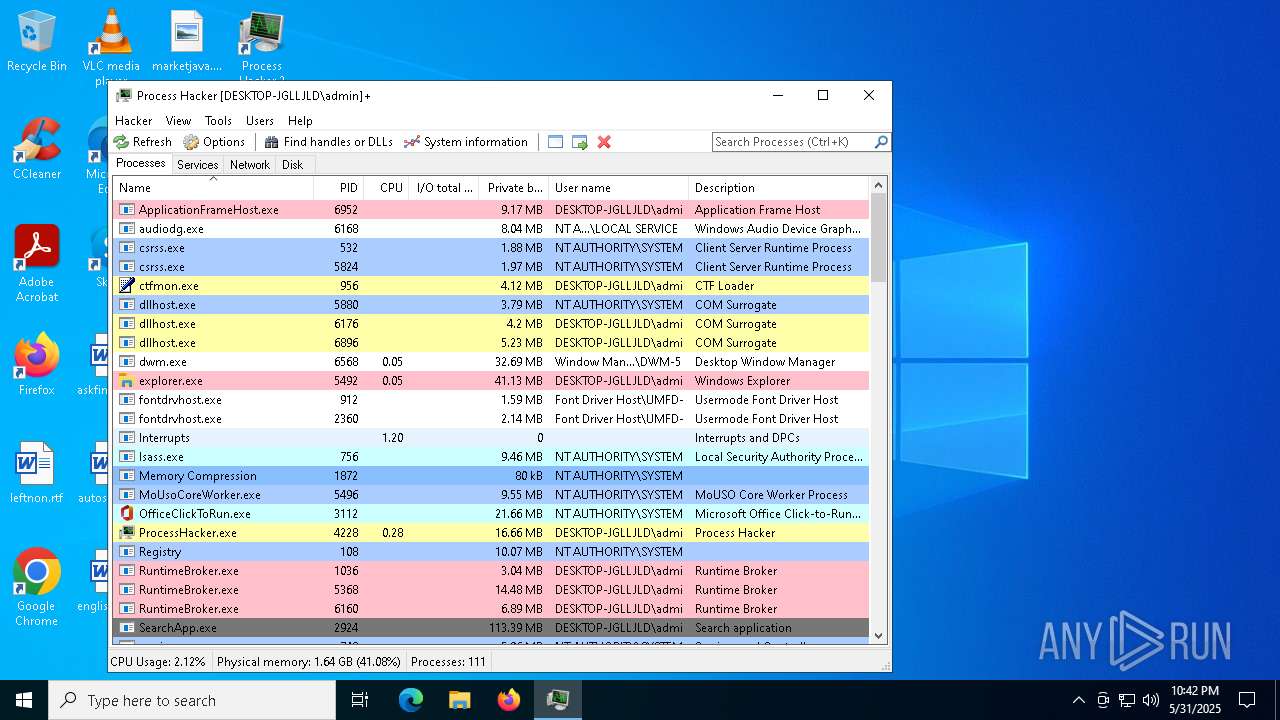The width and height of the screenshot is (1280, 720).
Task: Click the find window and thread icon
Action: [580, 142]
